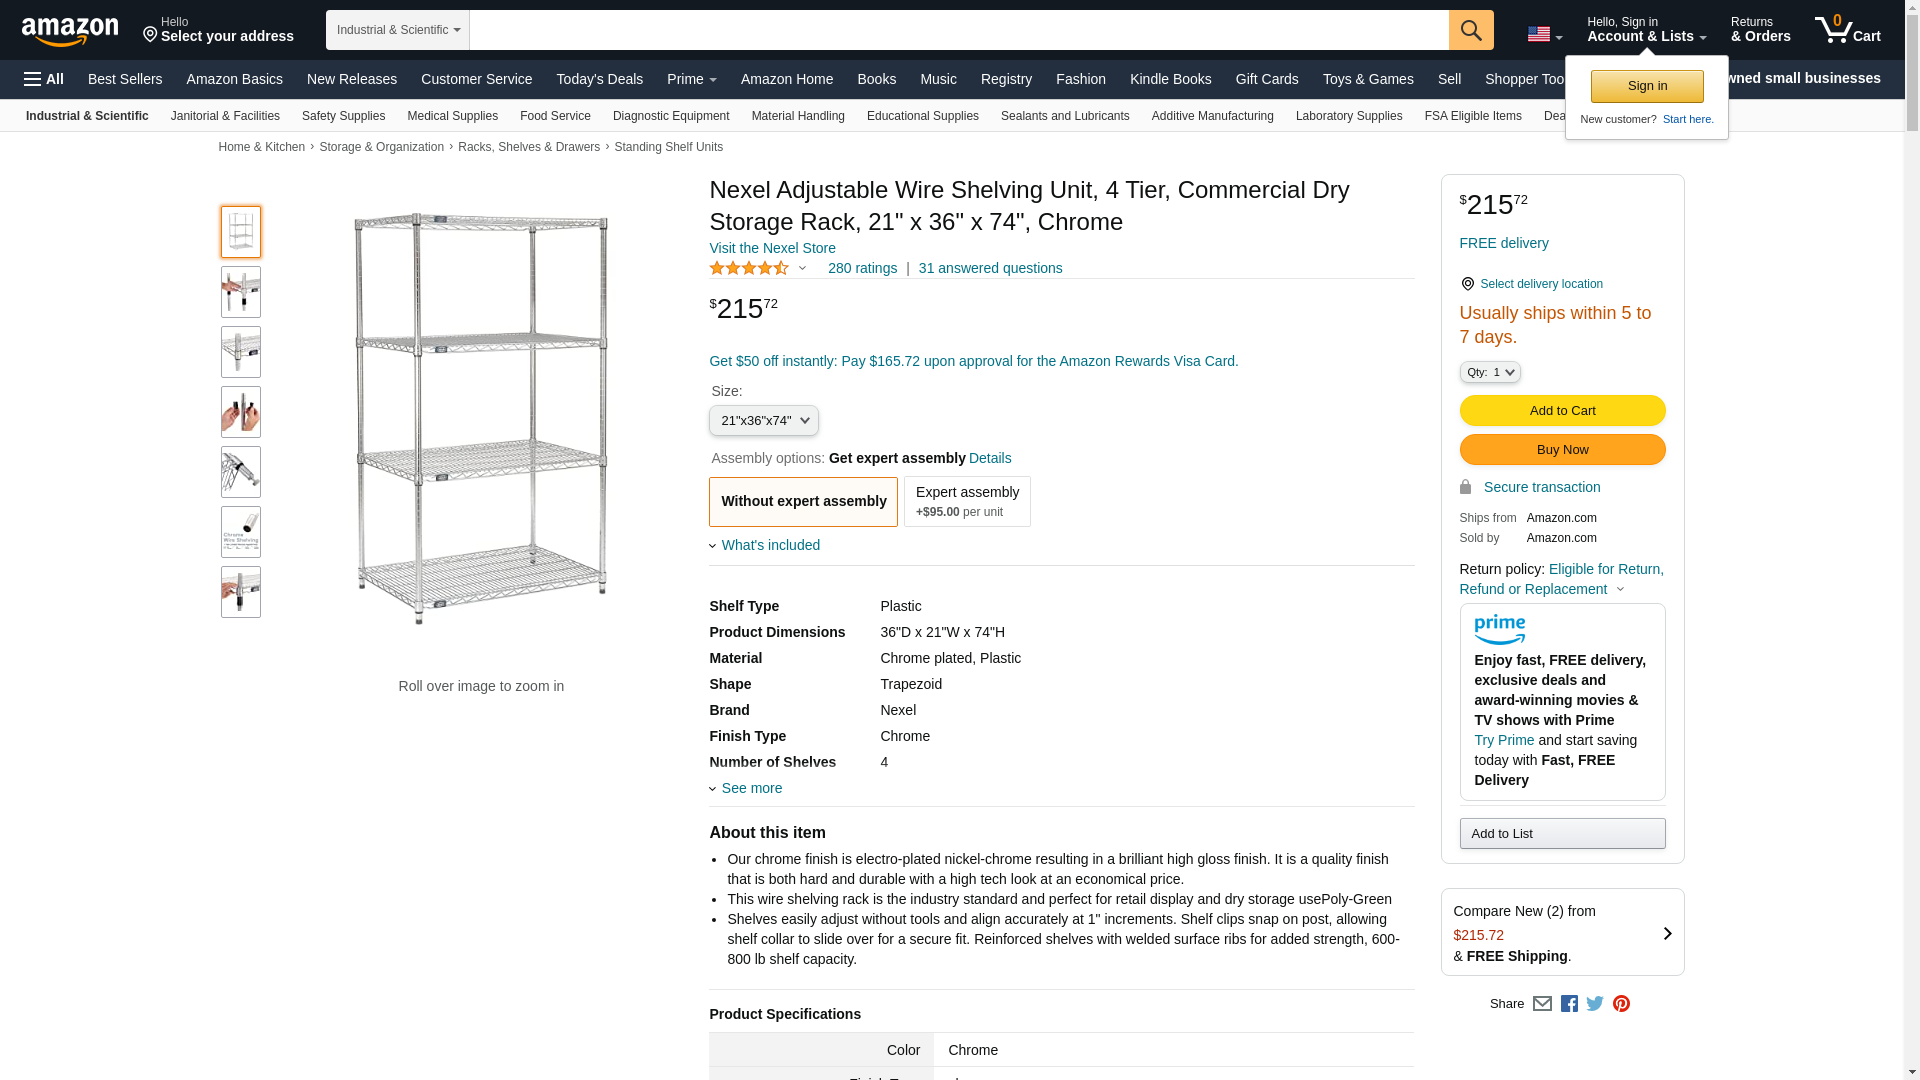Viewport: 1920px width, 1080px height.
Task: Choose Expert assembly +$95.00 option
Action: (967, 501)
